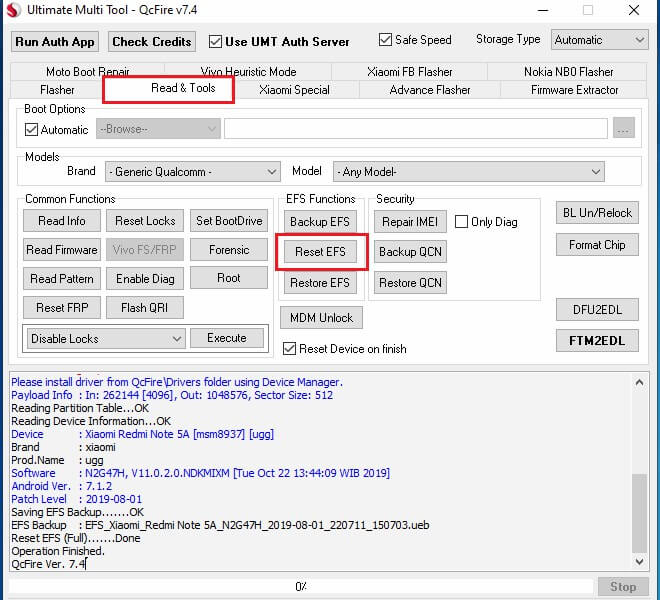Toggle Use UMT Auth Server checkbox
Screen dimensions: 660x600
point(215,42)
